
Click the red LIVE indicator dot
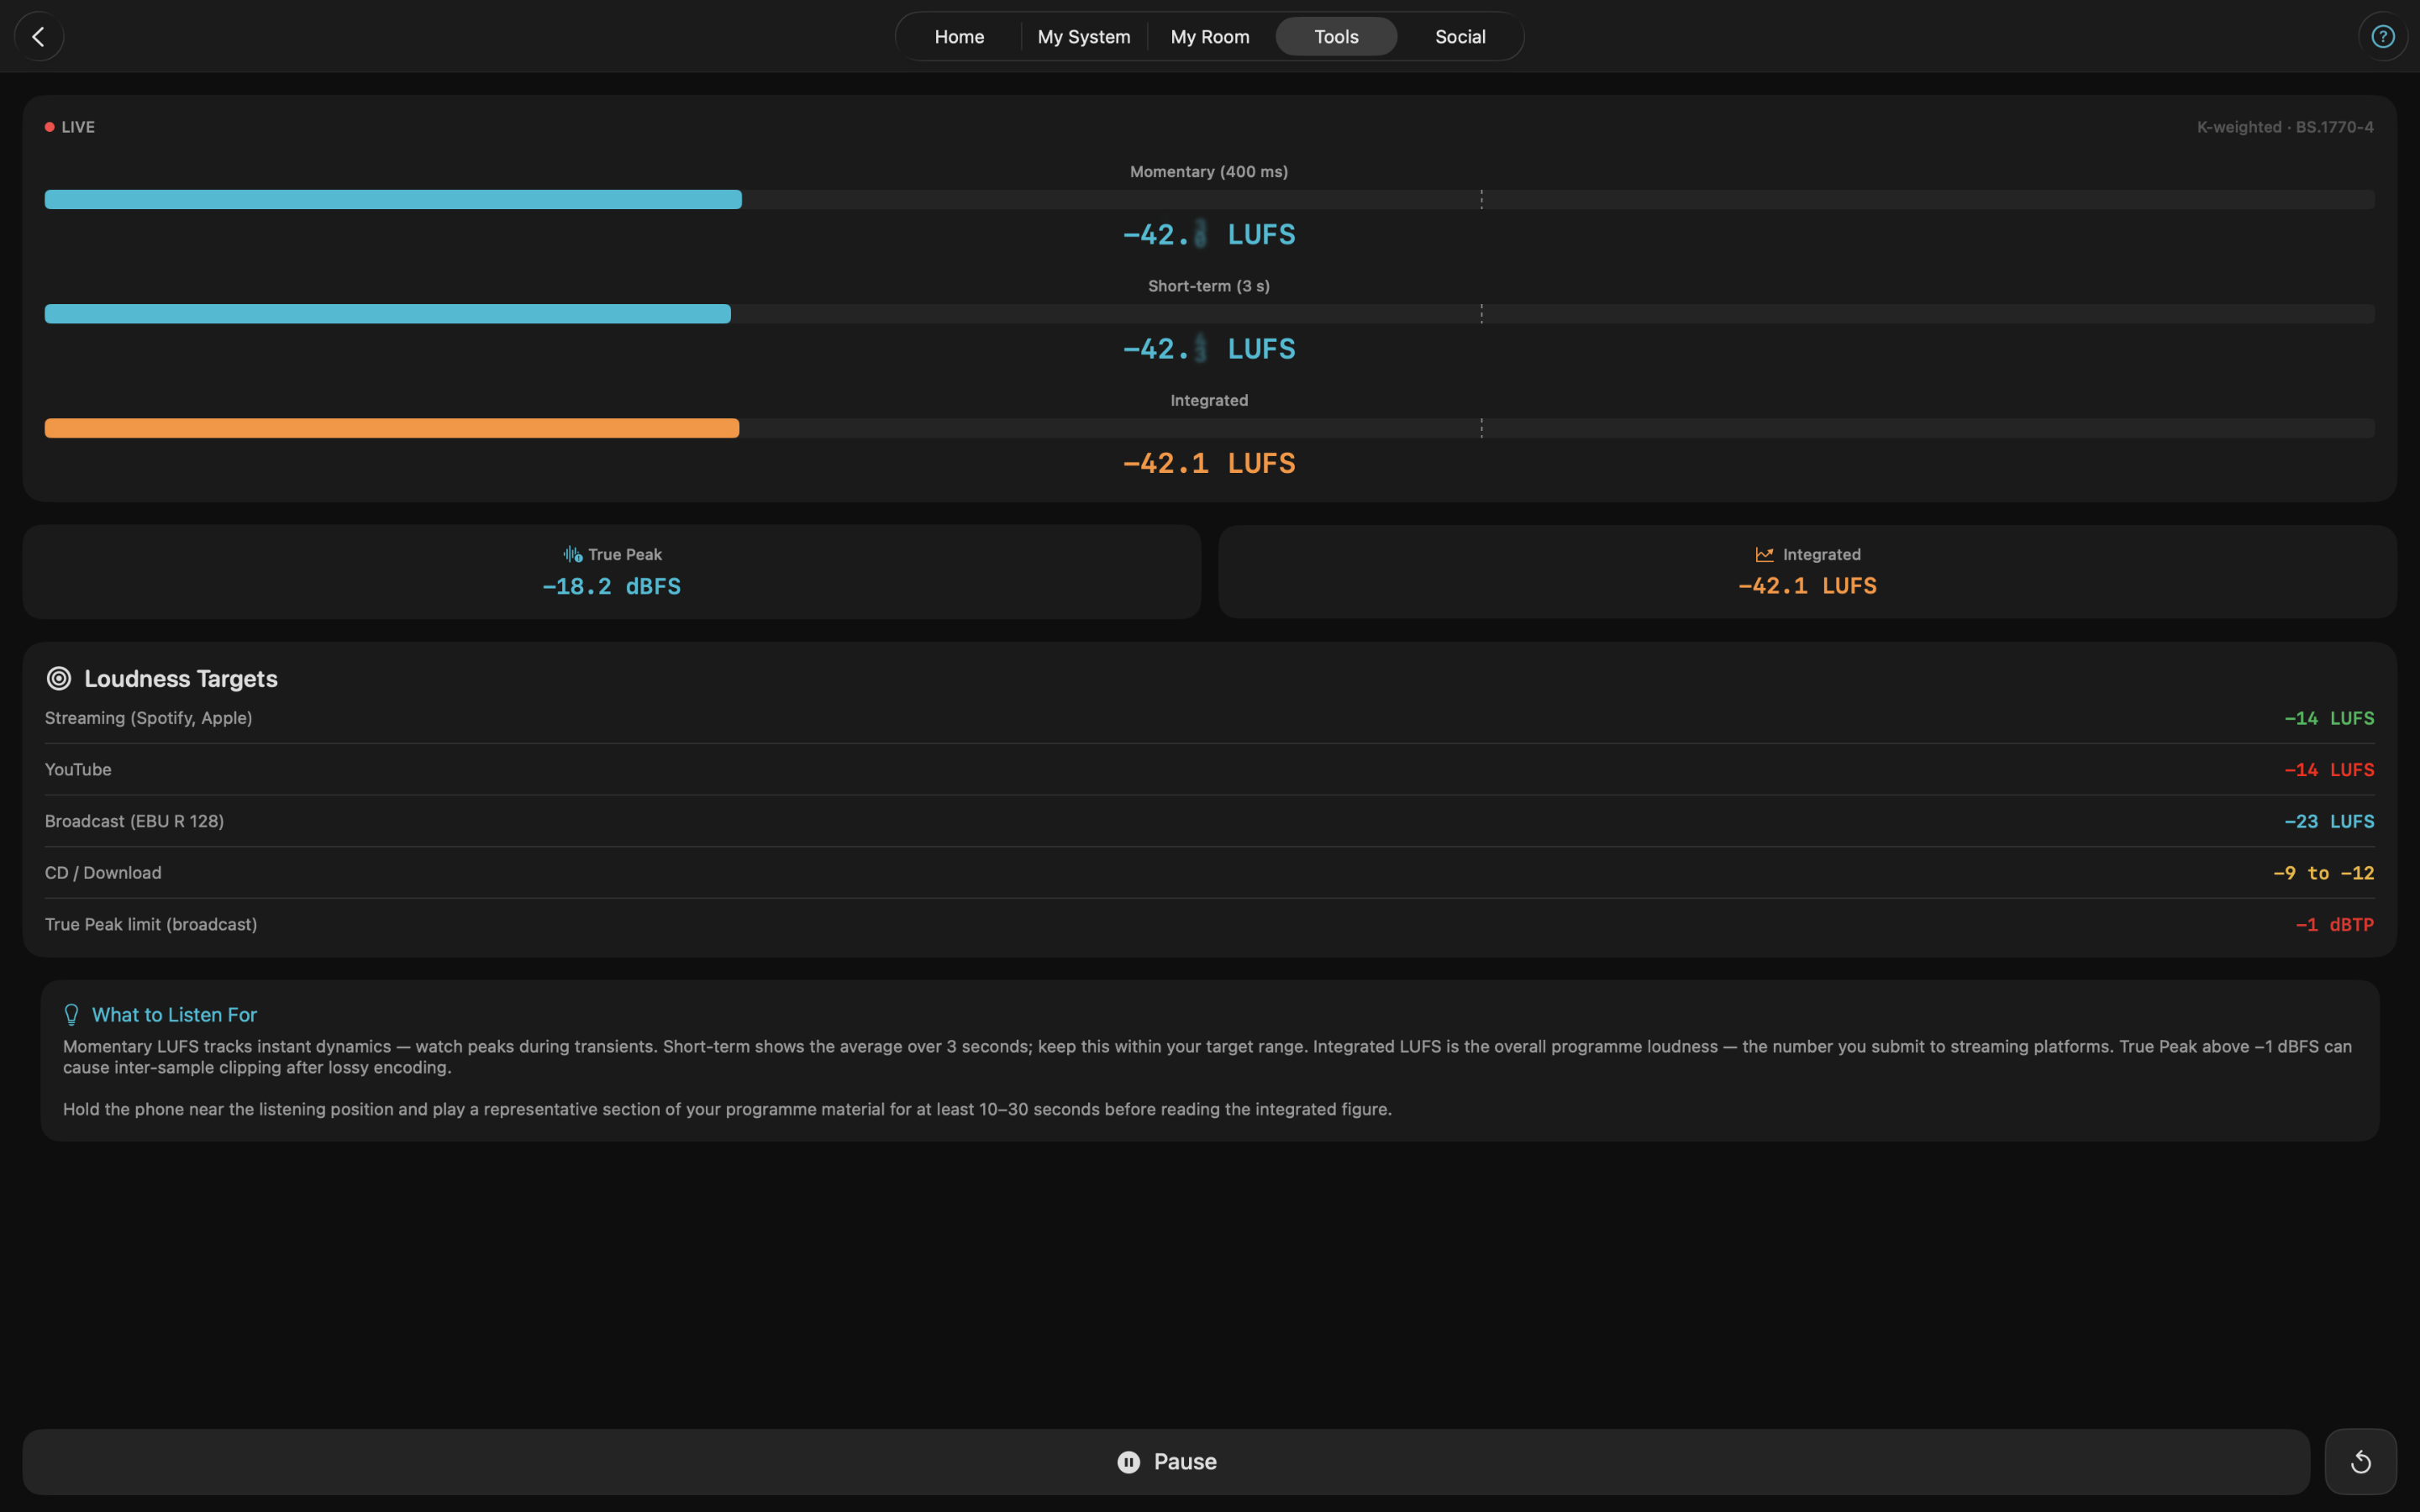[x=49, y=127]
